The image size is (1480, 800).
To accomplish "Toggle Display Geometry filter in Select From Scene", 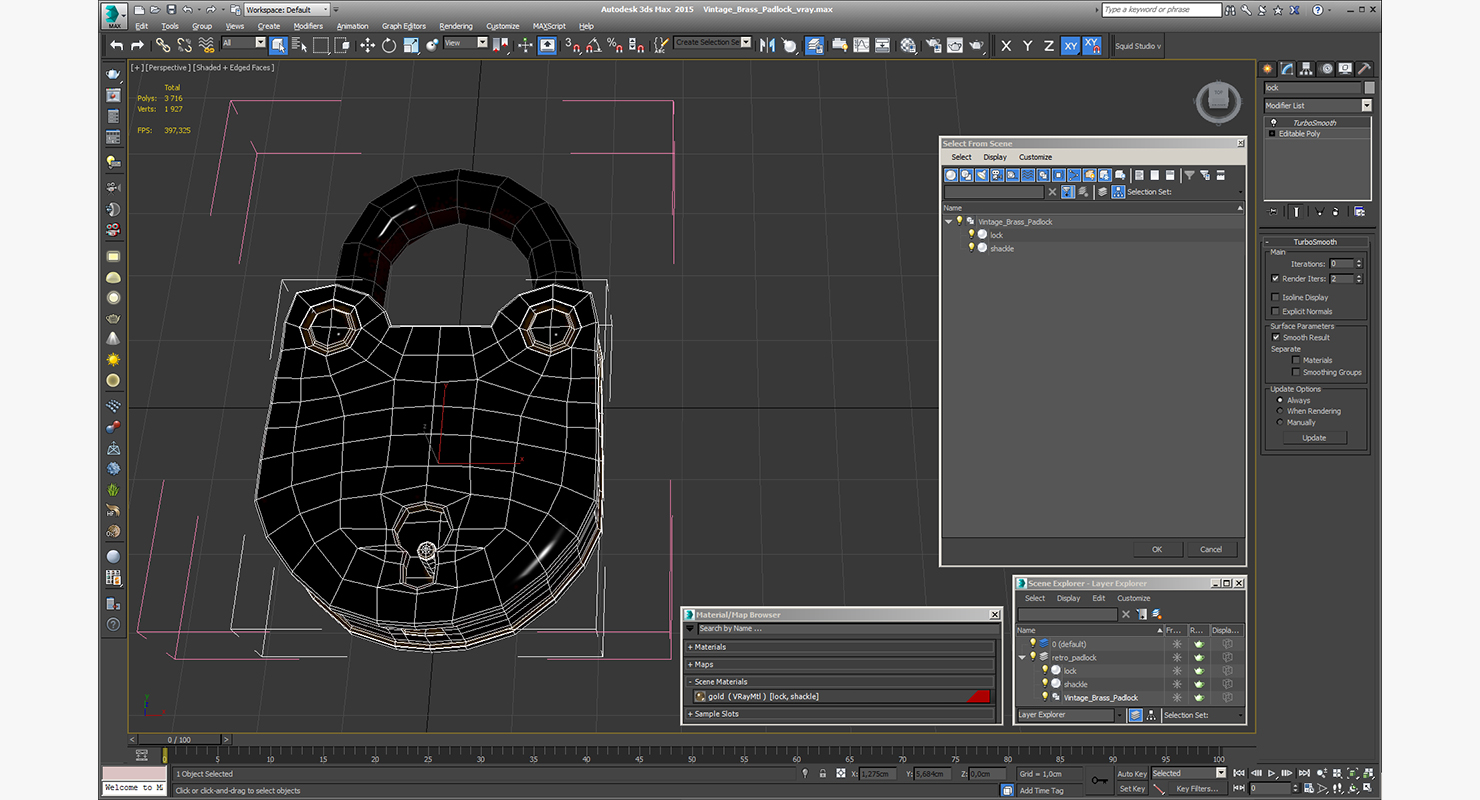I will point(952,175).
